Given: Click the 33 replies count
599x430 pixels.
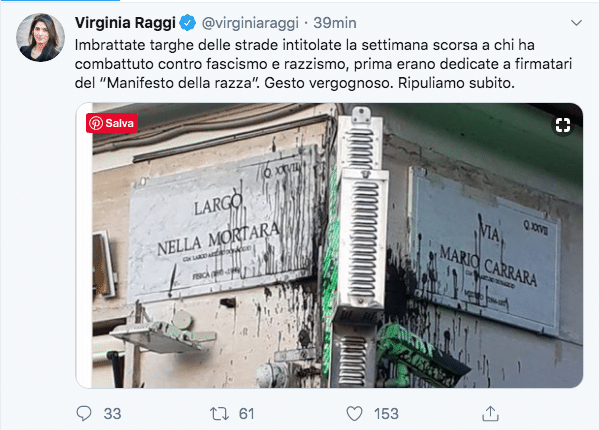Looking at the screenshot, I should pos(112,414).
